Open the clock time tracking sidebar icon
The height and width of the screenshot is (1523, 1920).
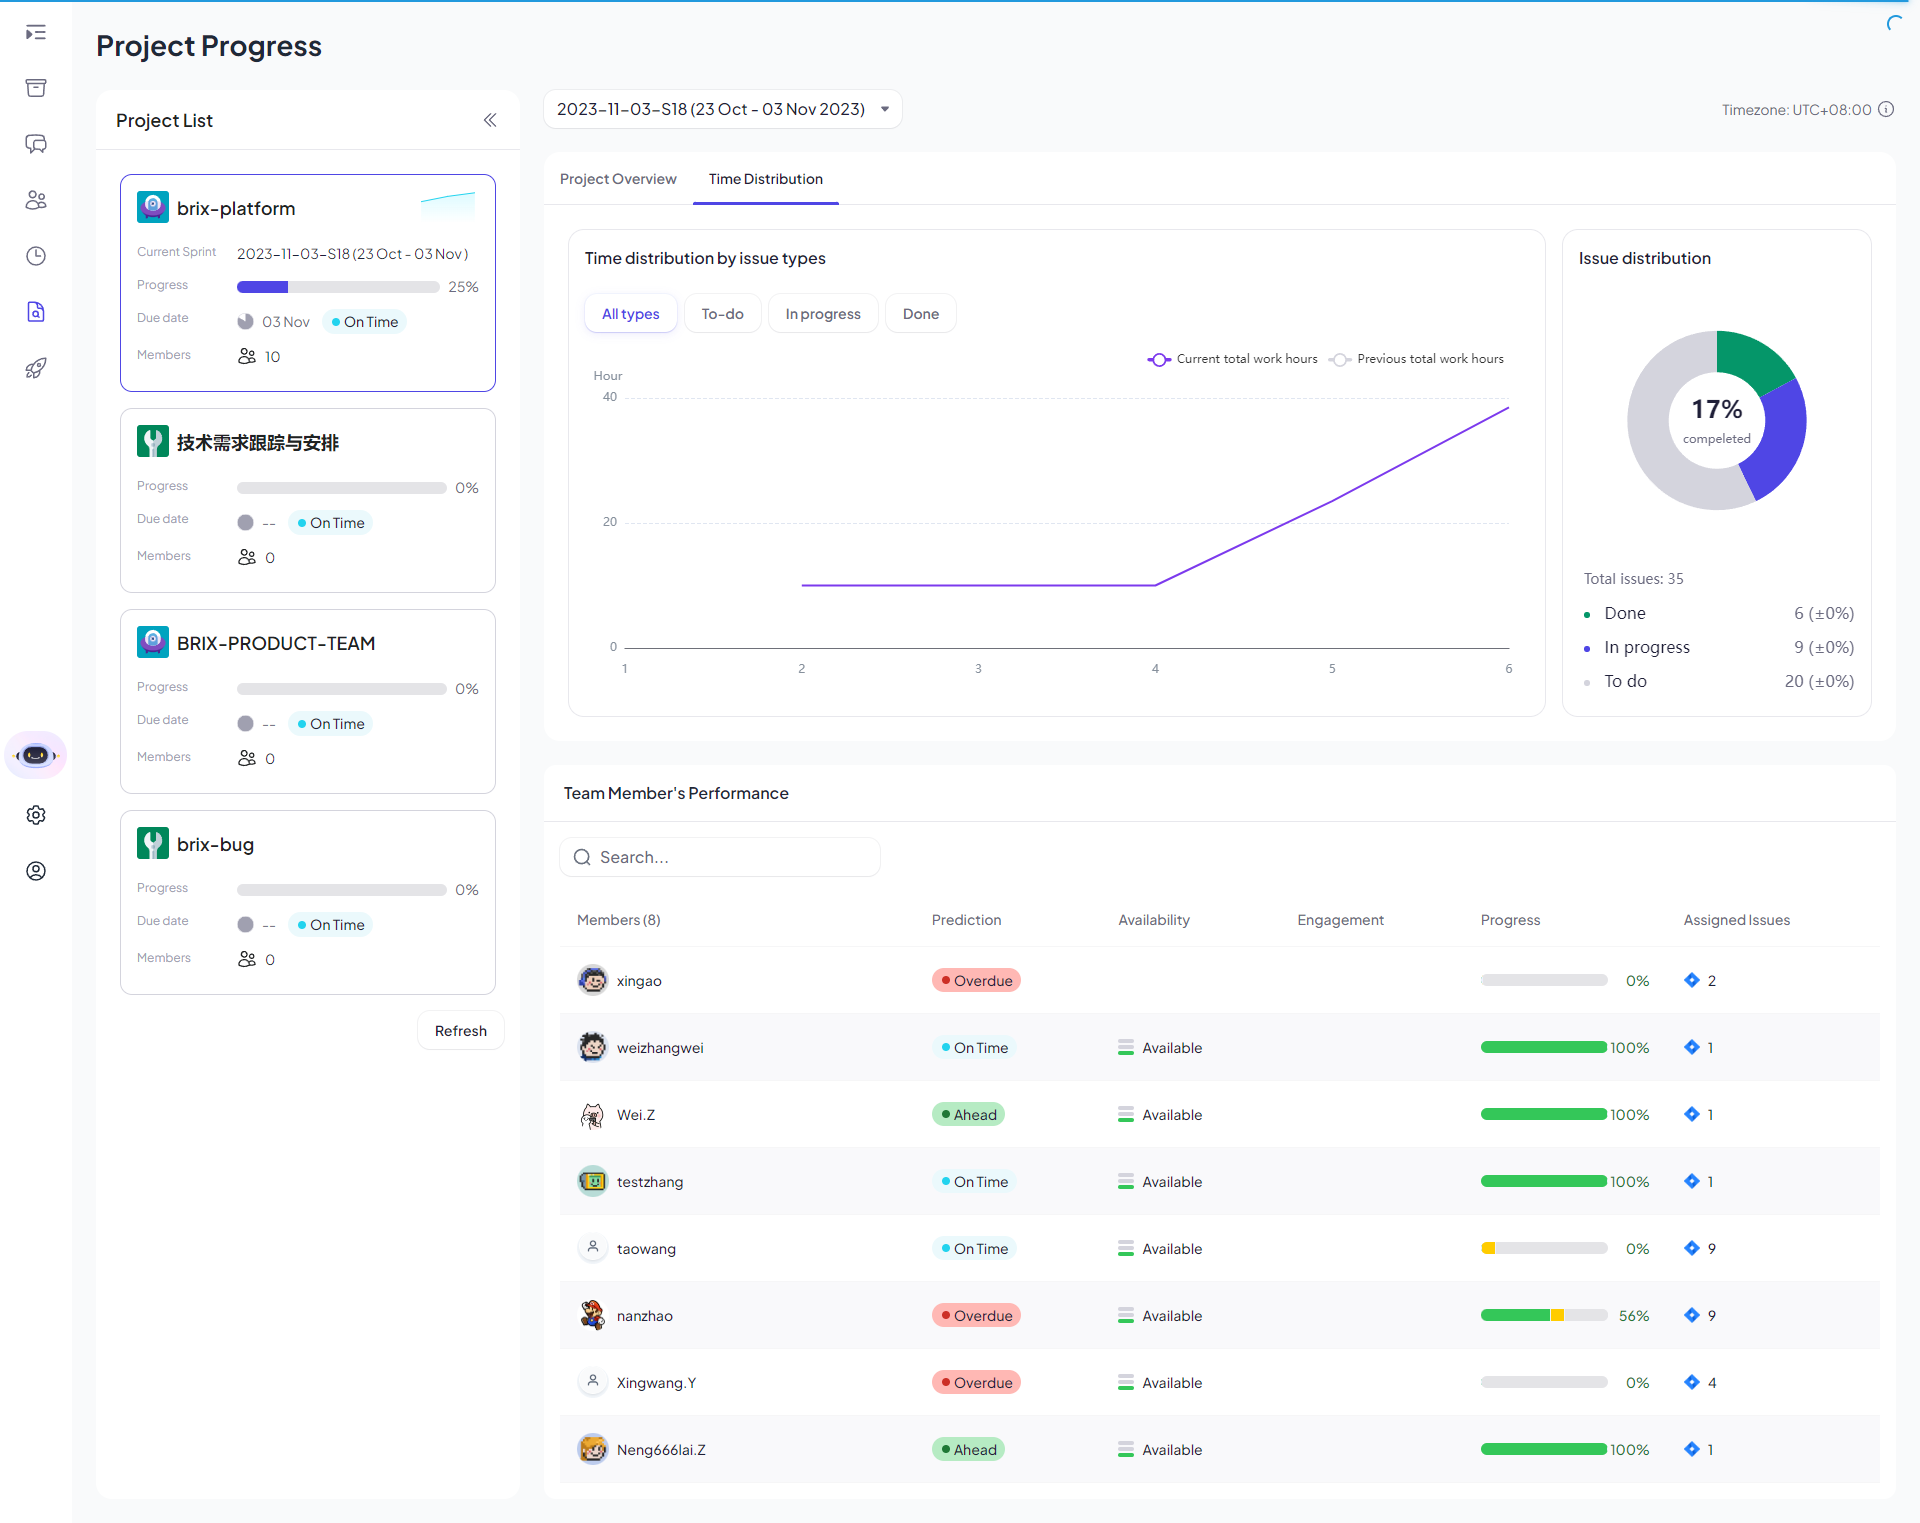pyautogui.click(x=36, y=256)
